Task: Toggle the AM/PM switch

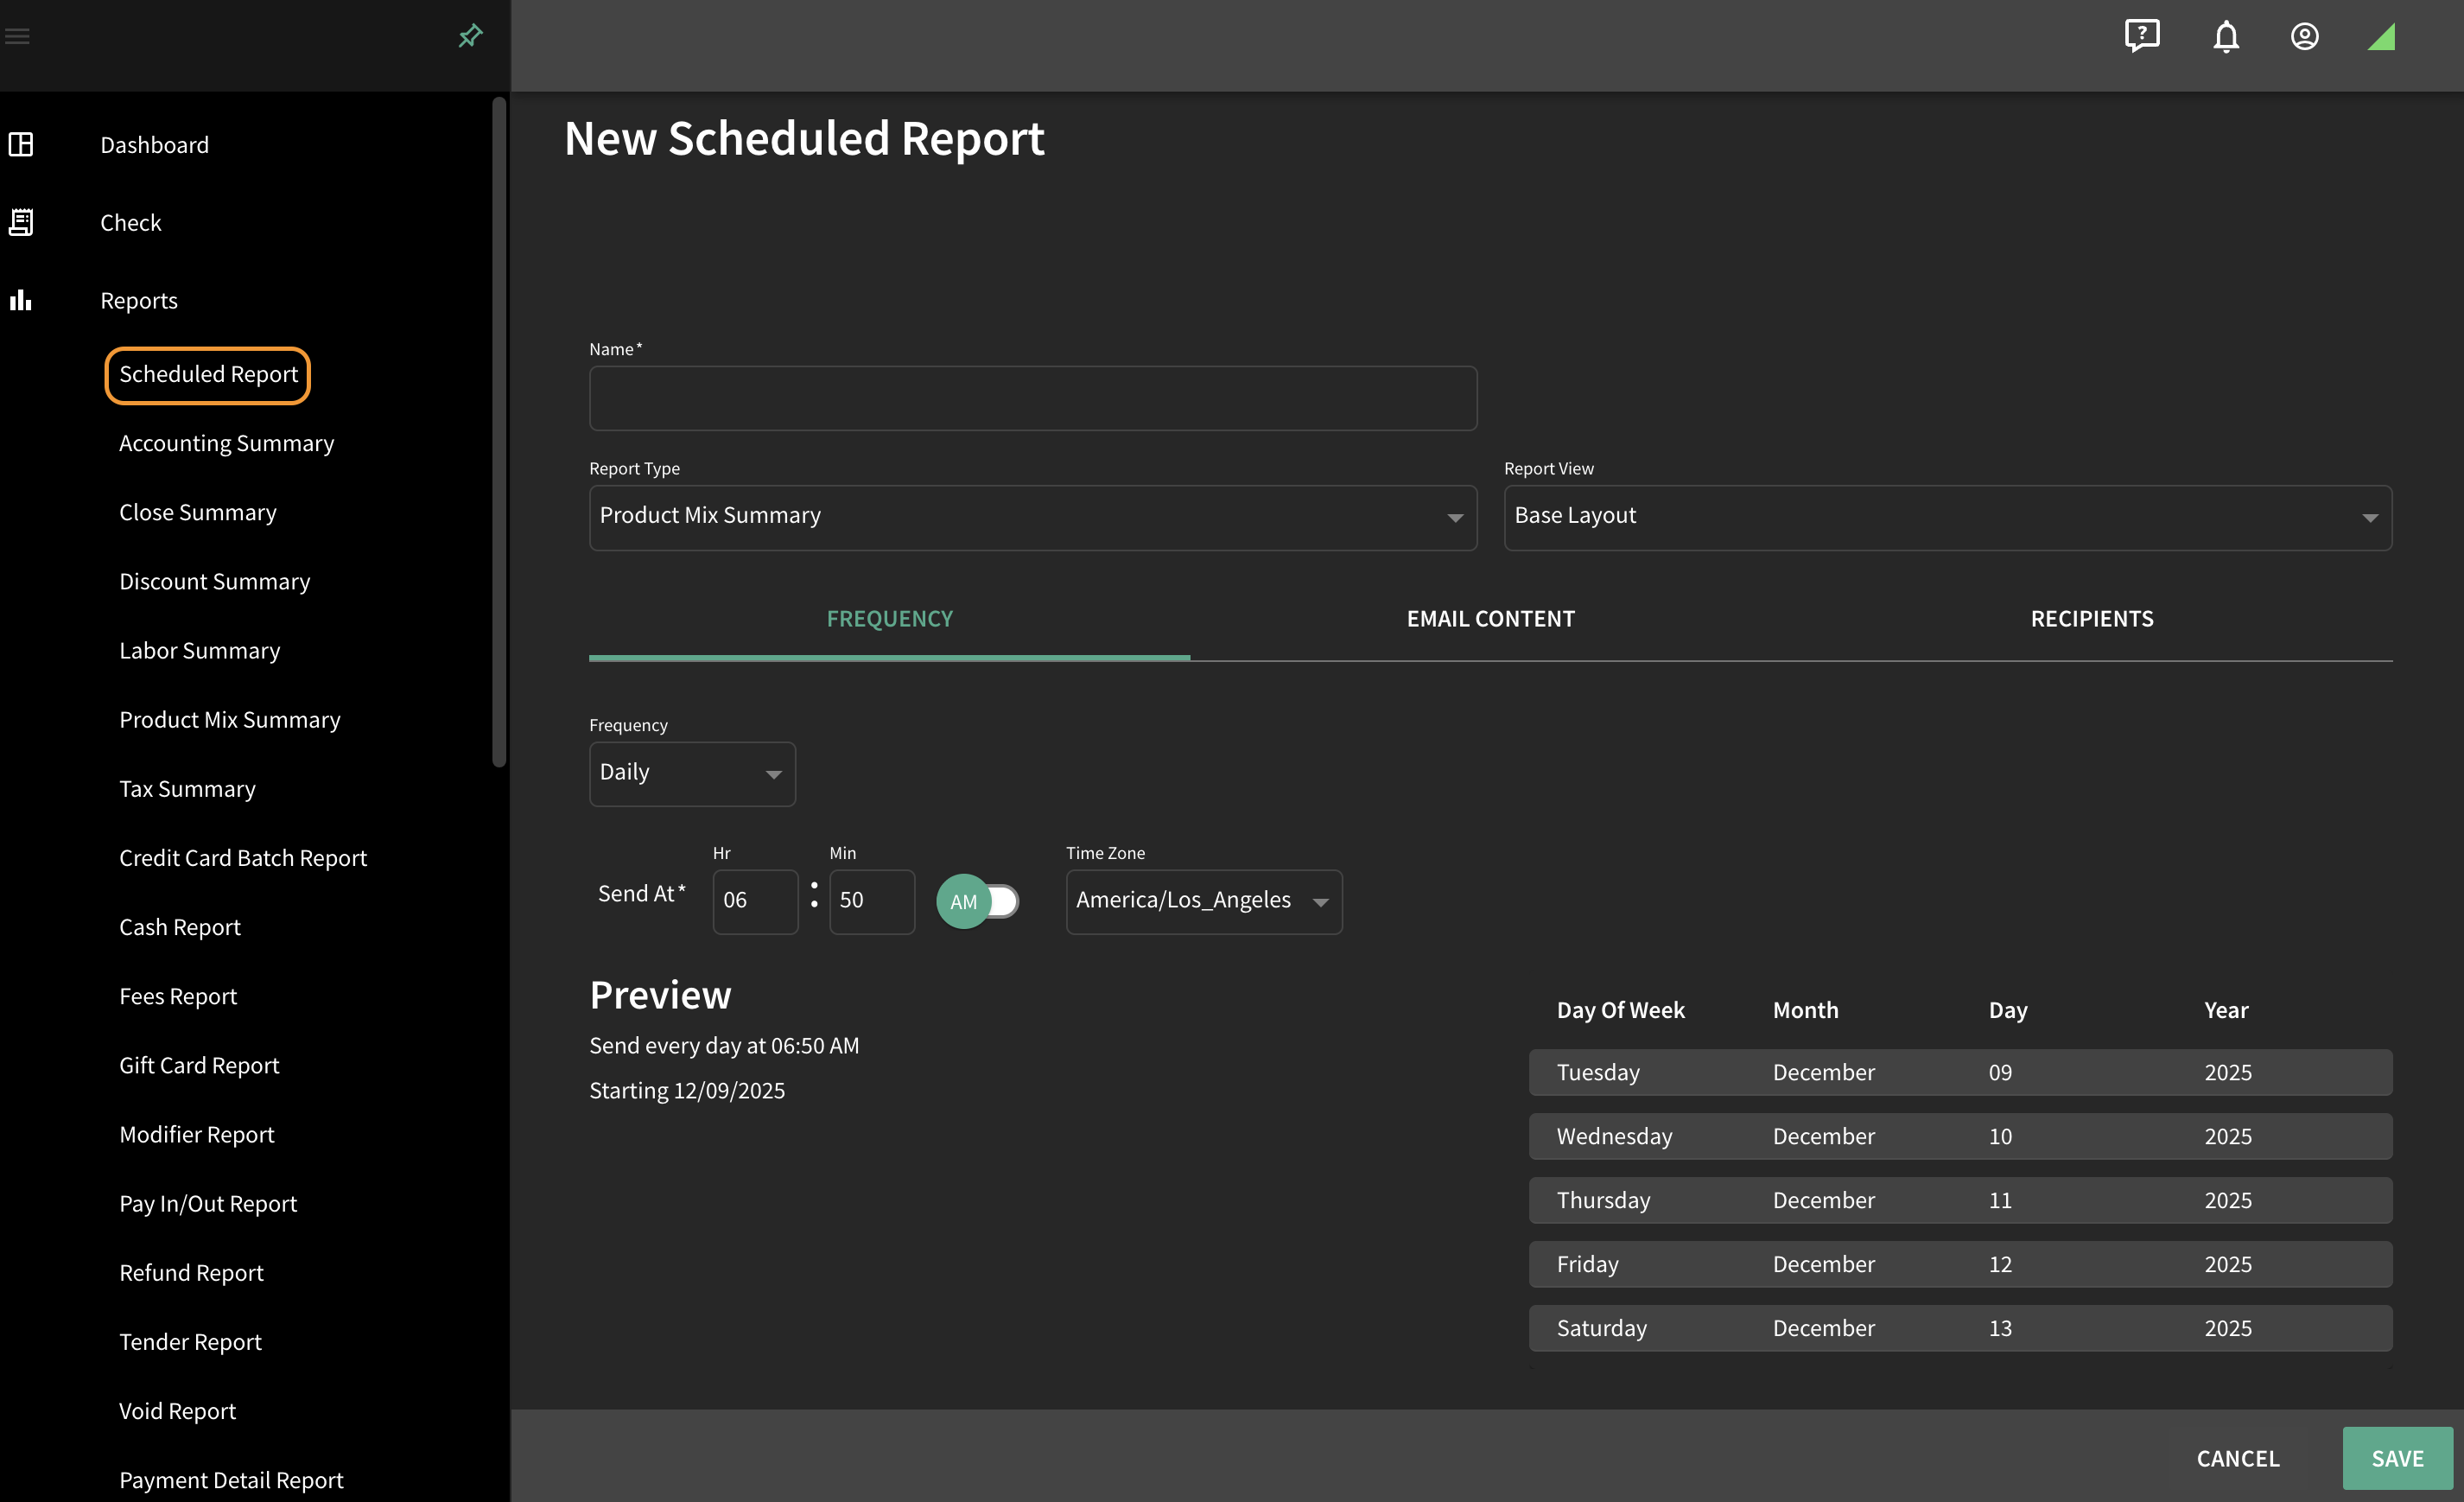Action: point(978,901)
